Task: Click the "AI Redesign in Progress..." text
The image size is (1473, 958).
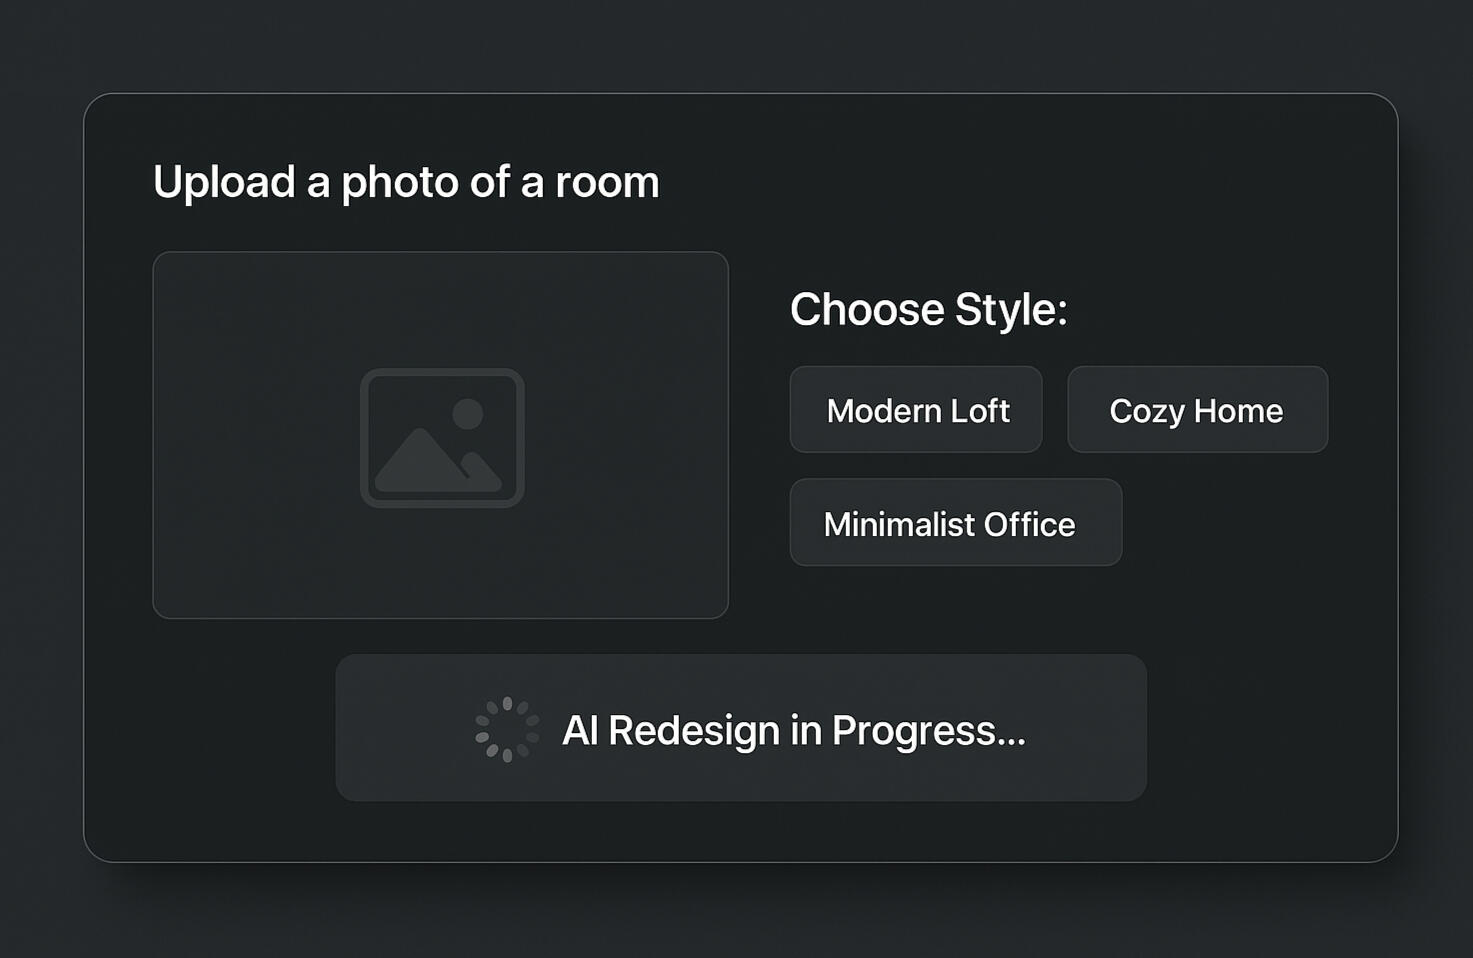Action: tap(793, 730)
